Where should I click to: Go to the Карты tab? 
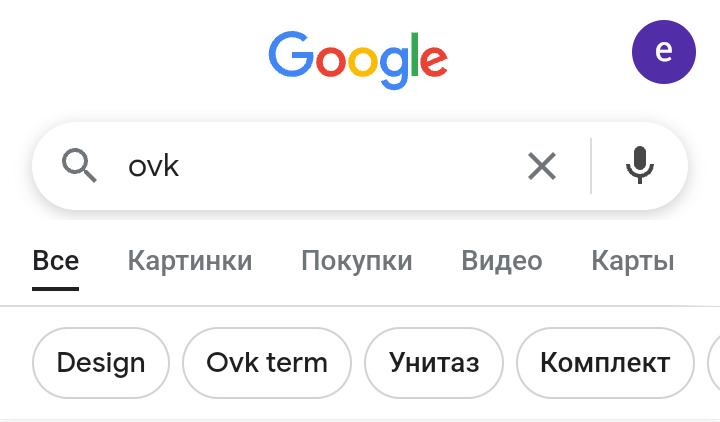[633, 262]
